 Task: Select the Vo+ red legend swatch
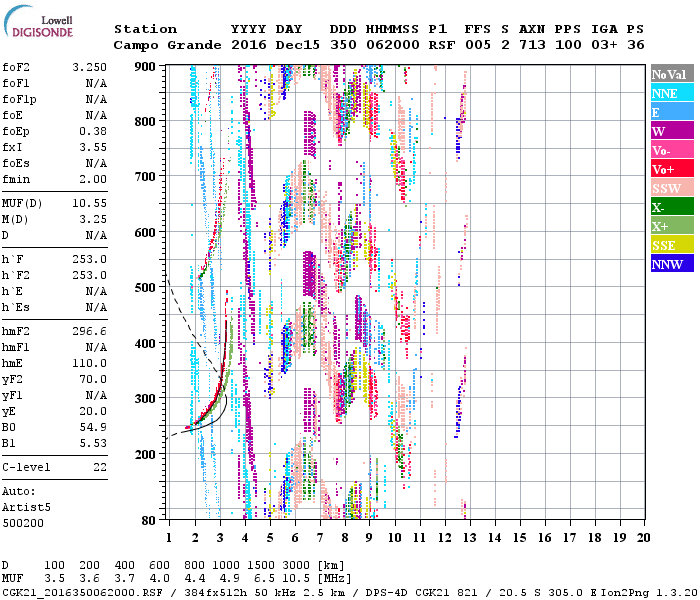coord(672,169)
